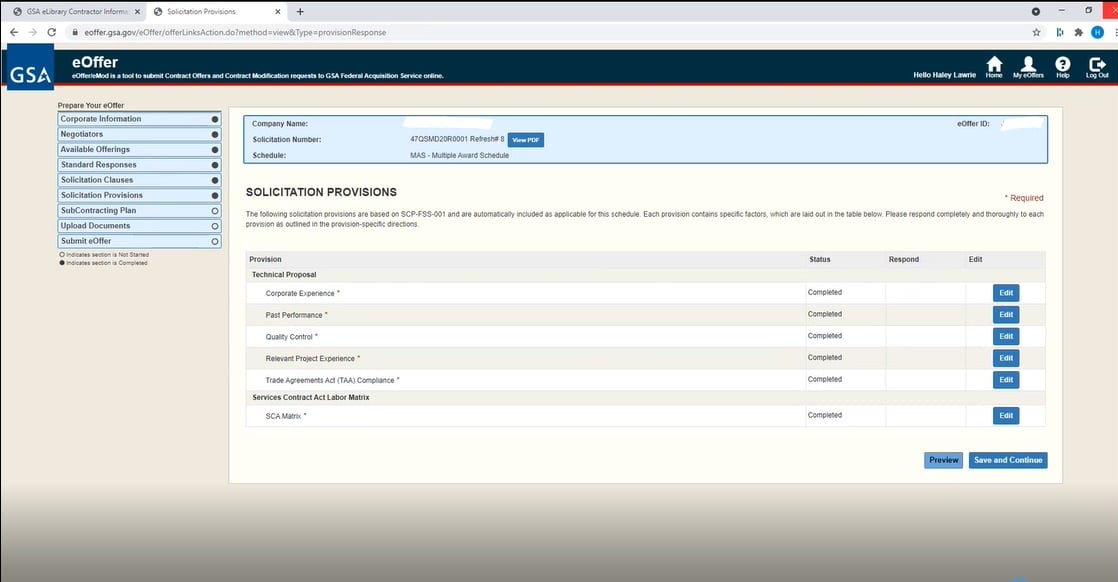
Task: Click the bookmark star in the address bar
Action: [x=1036, y=31]
